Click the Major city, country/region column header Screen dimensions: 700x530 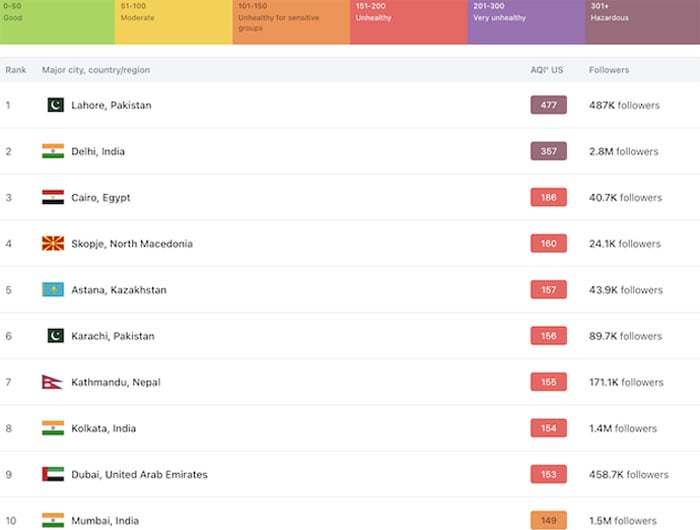96,70
